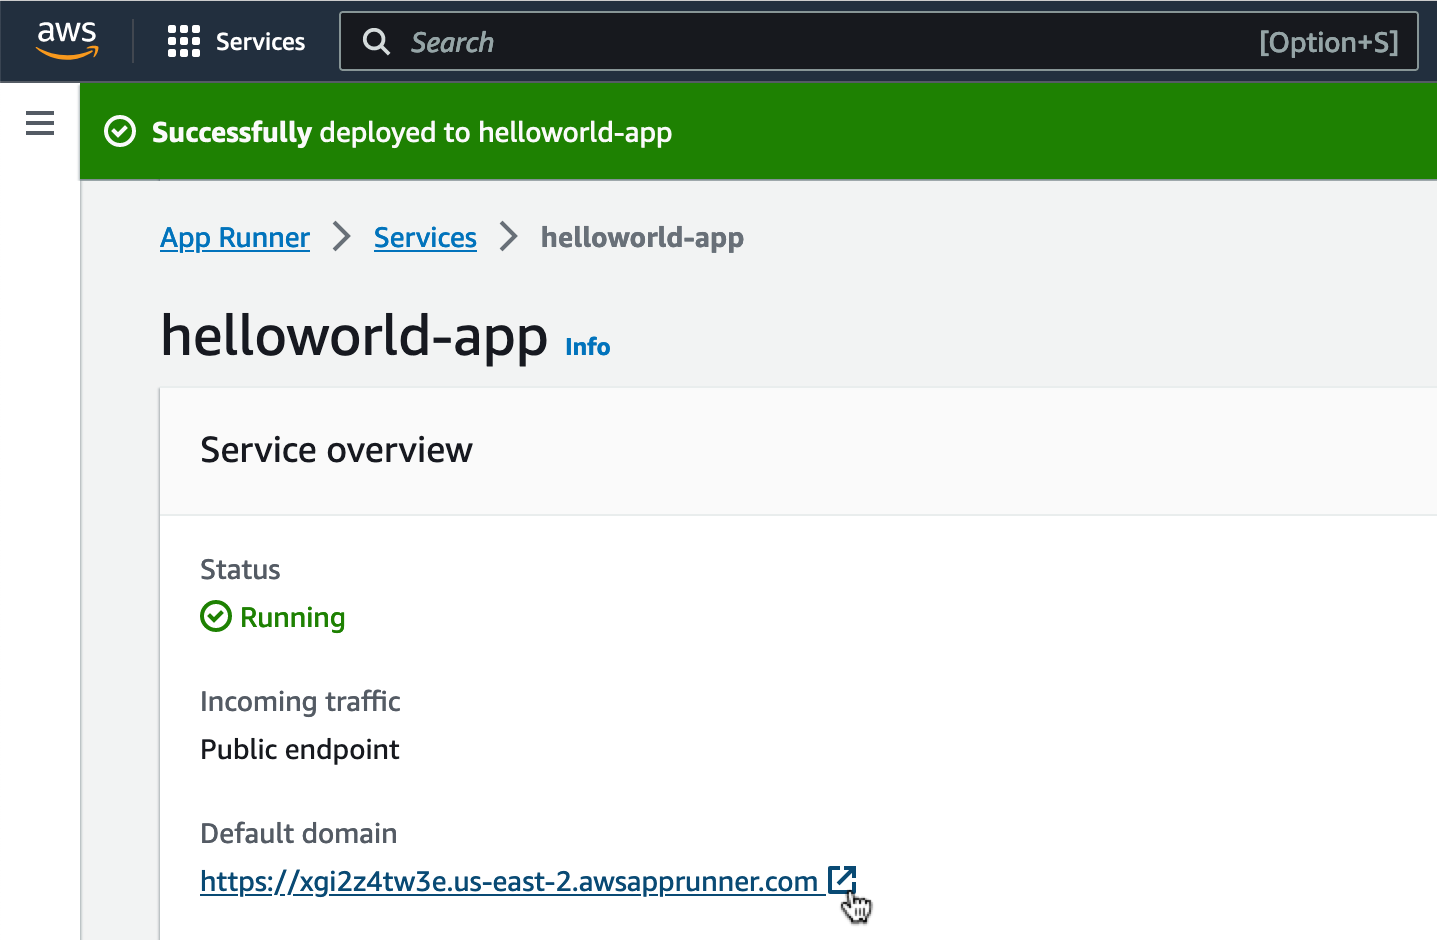
Task: Click the Running status text
Action: click(x=292, y=618)
